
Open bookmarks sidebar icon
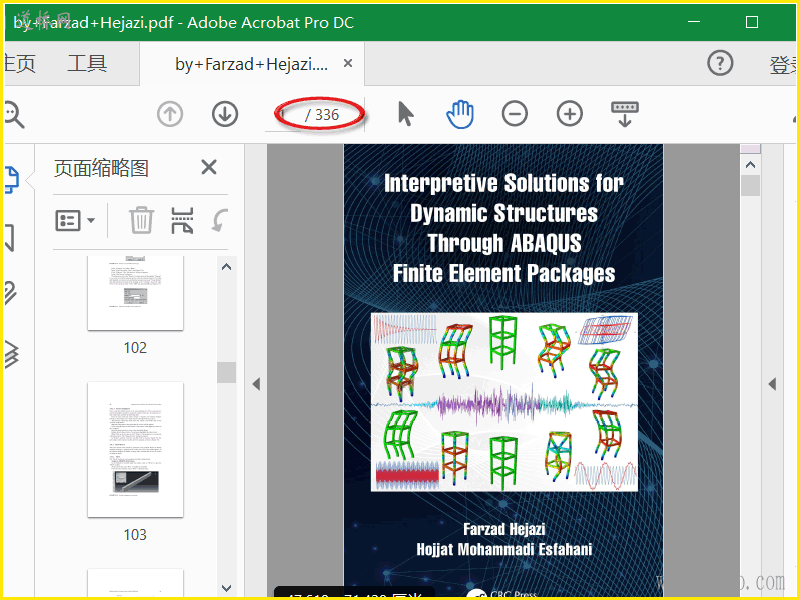(x=10, y=238)
